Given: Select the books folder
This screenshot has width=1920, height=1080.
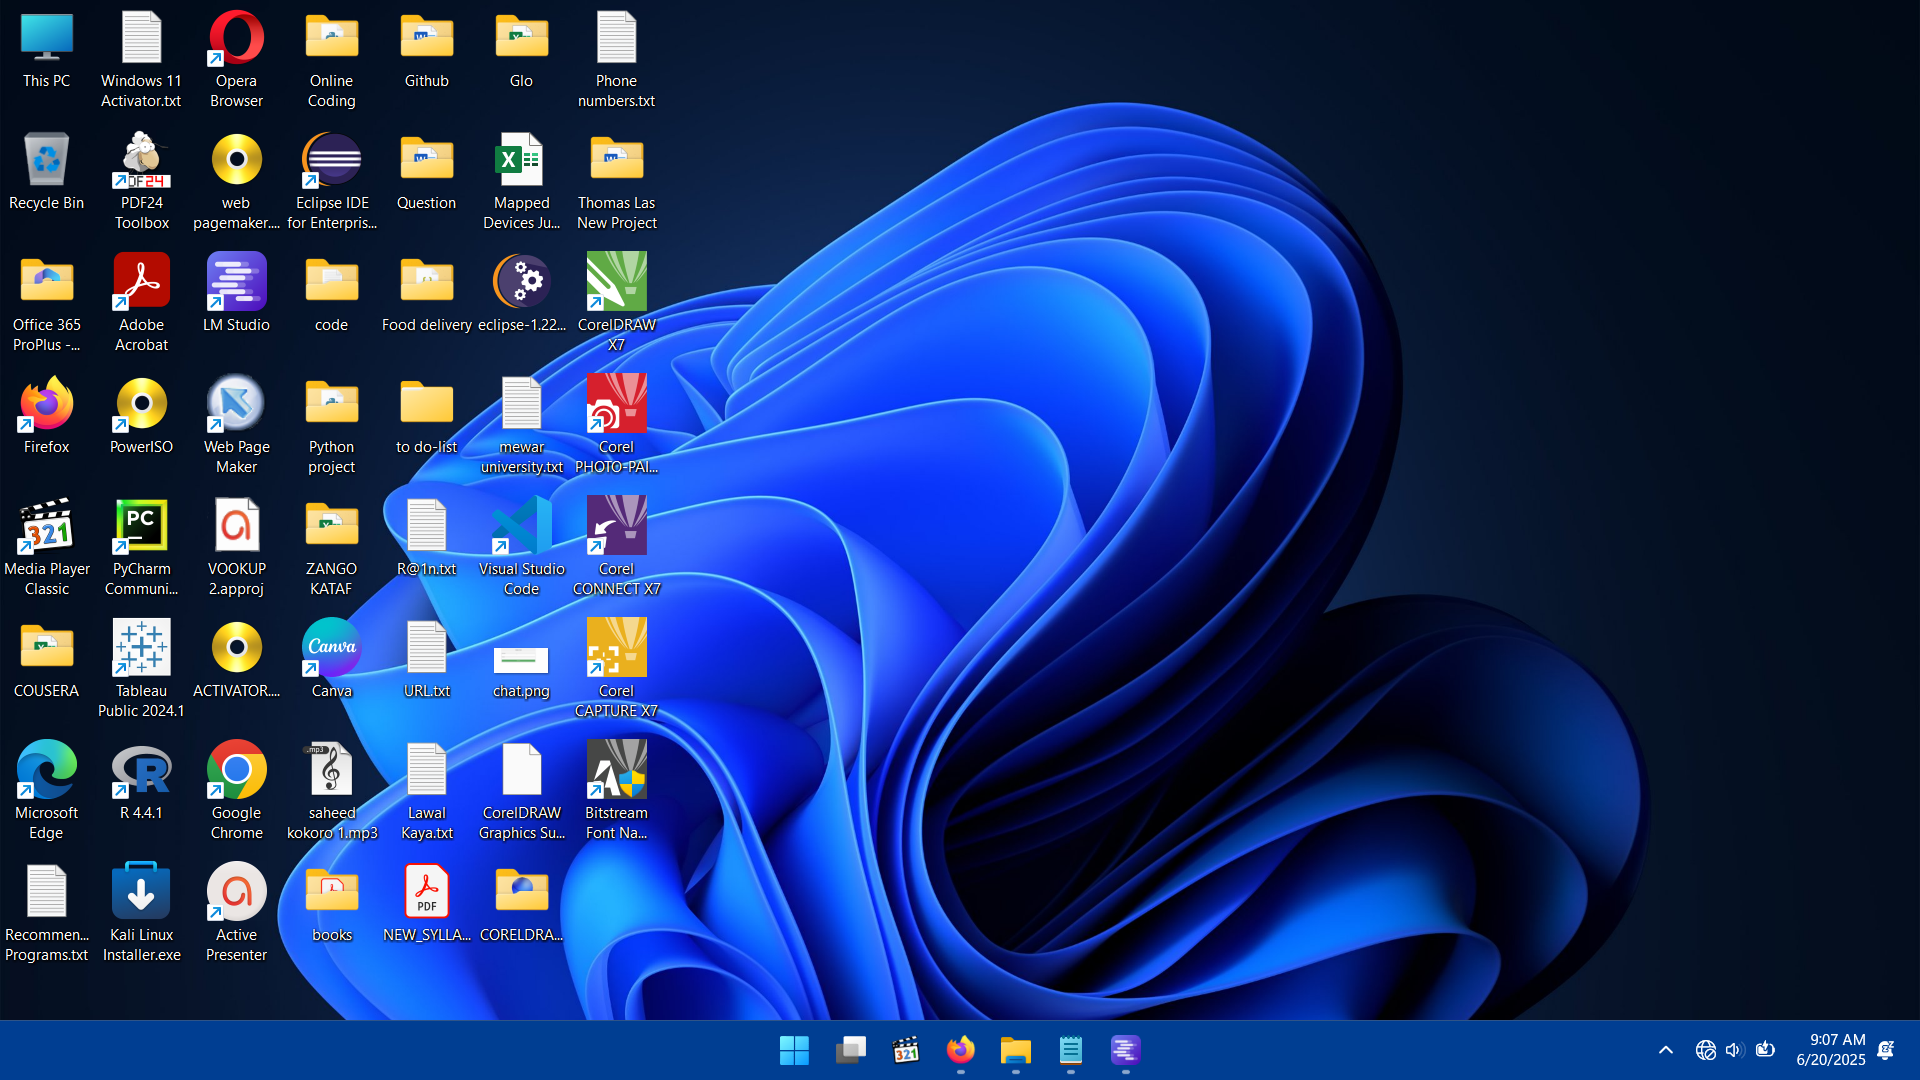Looking at the screenshot, I should point(332,904).
